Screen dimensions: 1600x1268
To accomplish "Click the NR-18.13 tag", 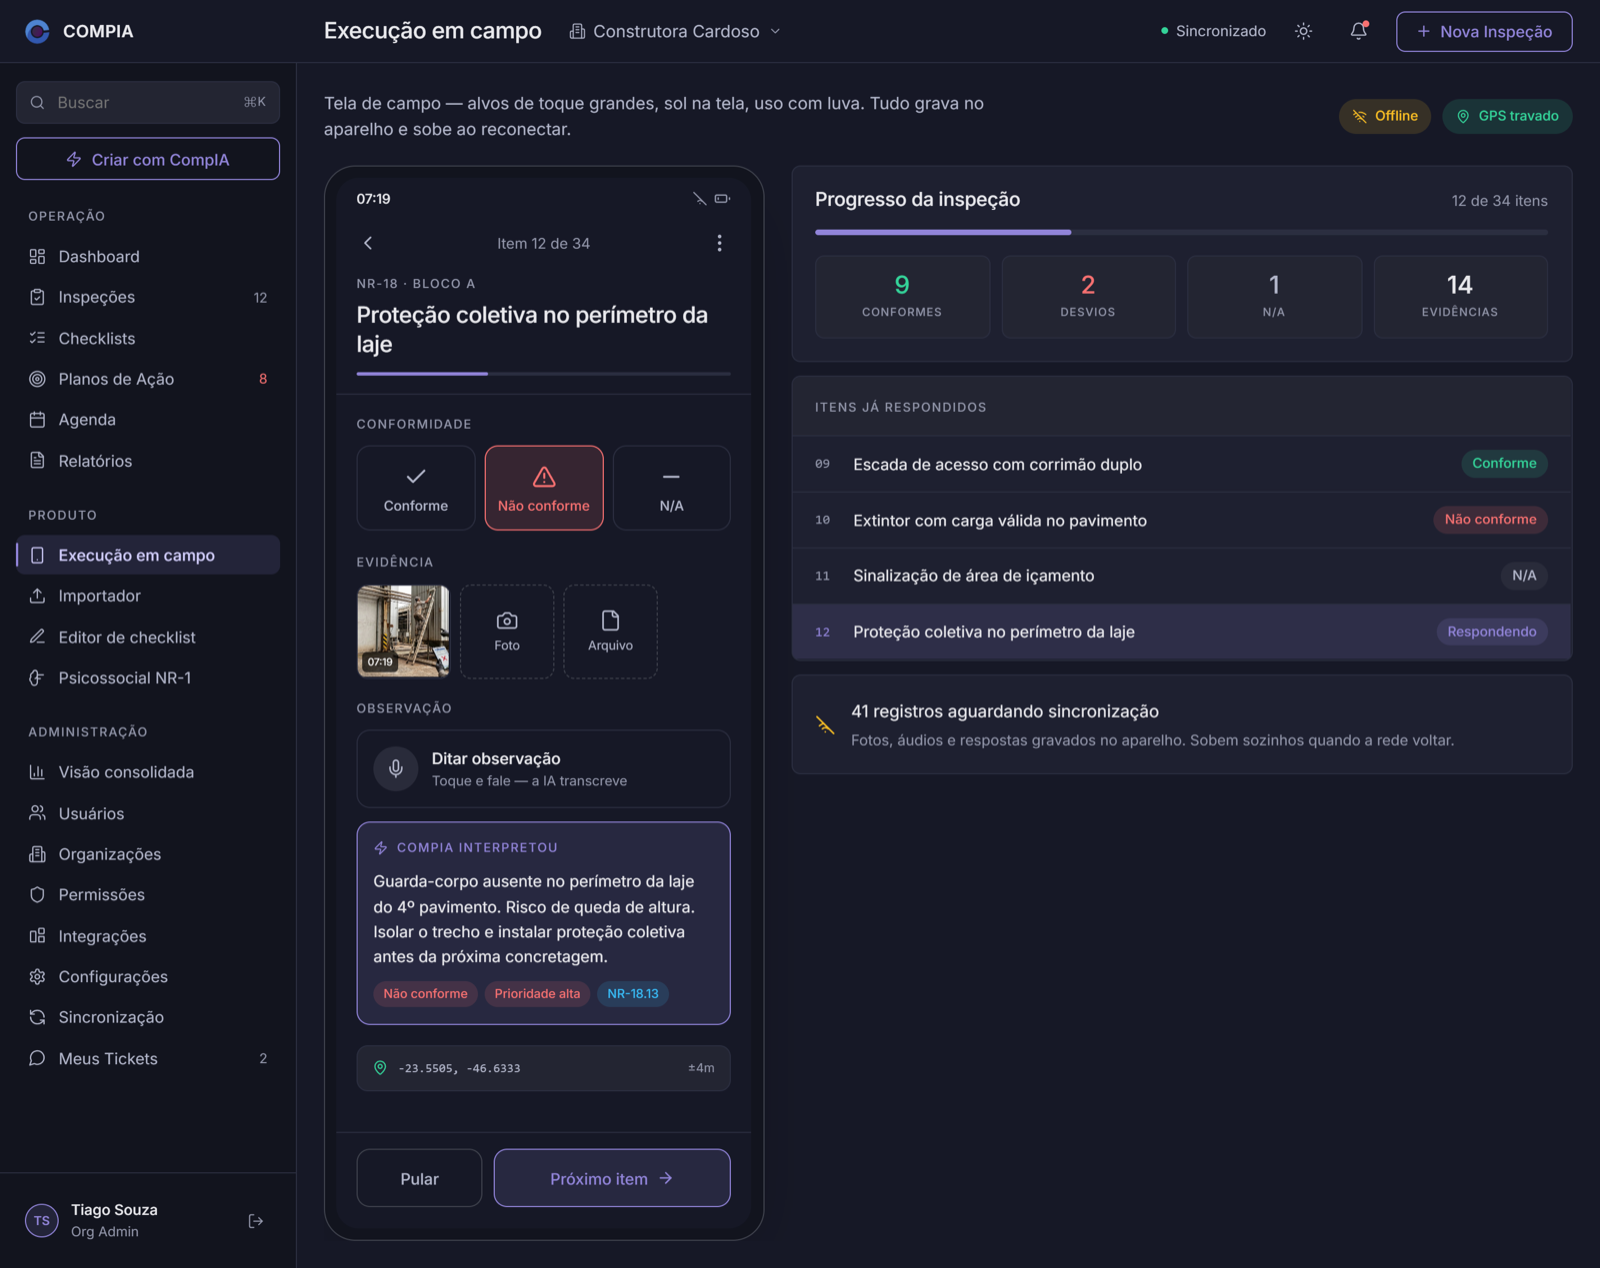I will [x=633, y=994].
